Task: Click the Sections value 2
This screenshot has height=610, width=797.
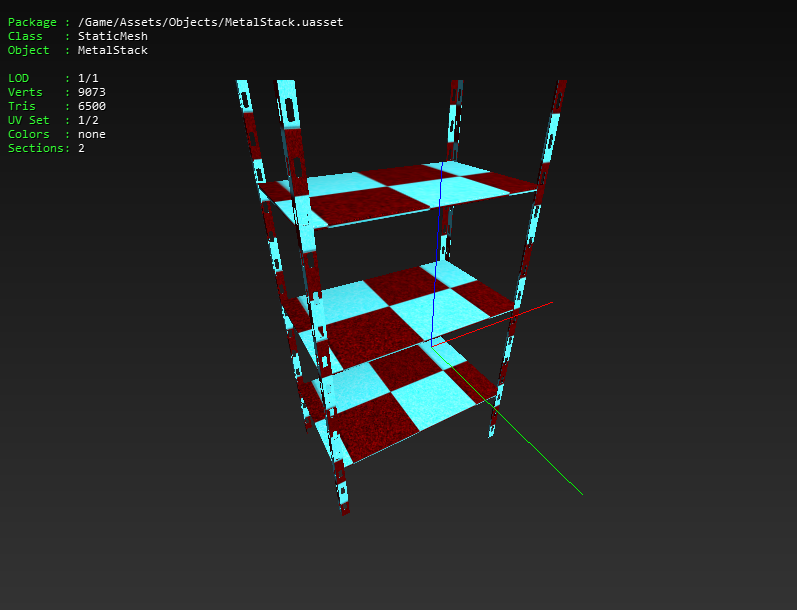Action: pyautogui.click(x=81, y=148)
